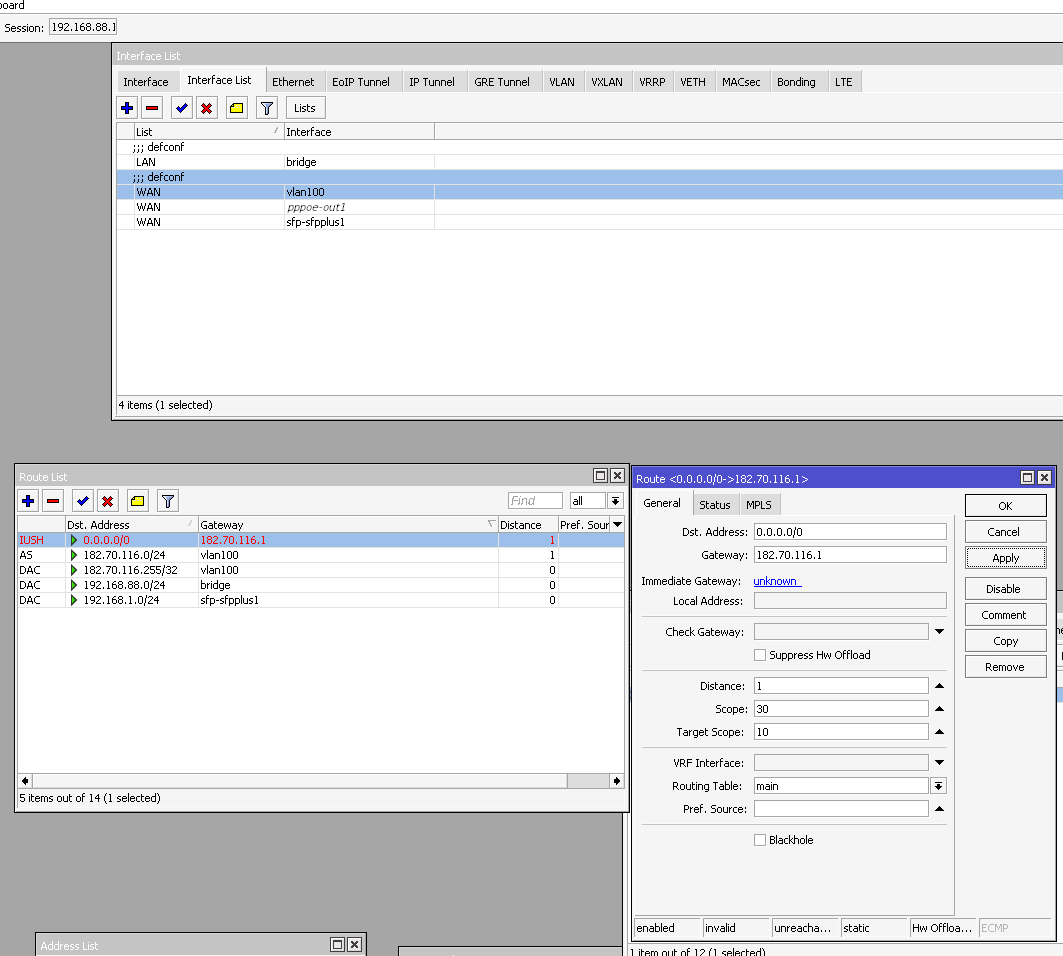Open the 'all' filter dropdown in Route List
Viewport: 1063px width, 956px height.
615,501
